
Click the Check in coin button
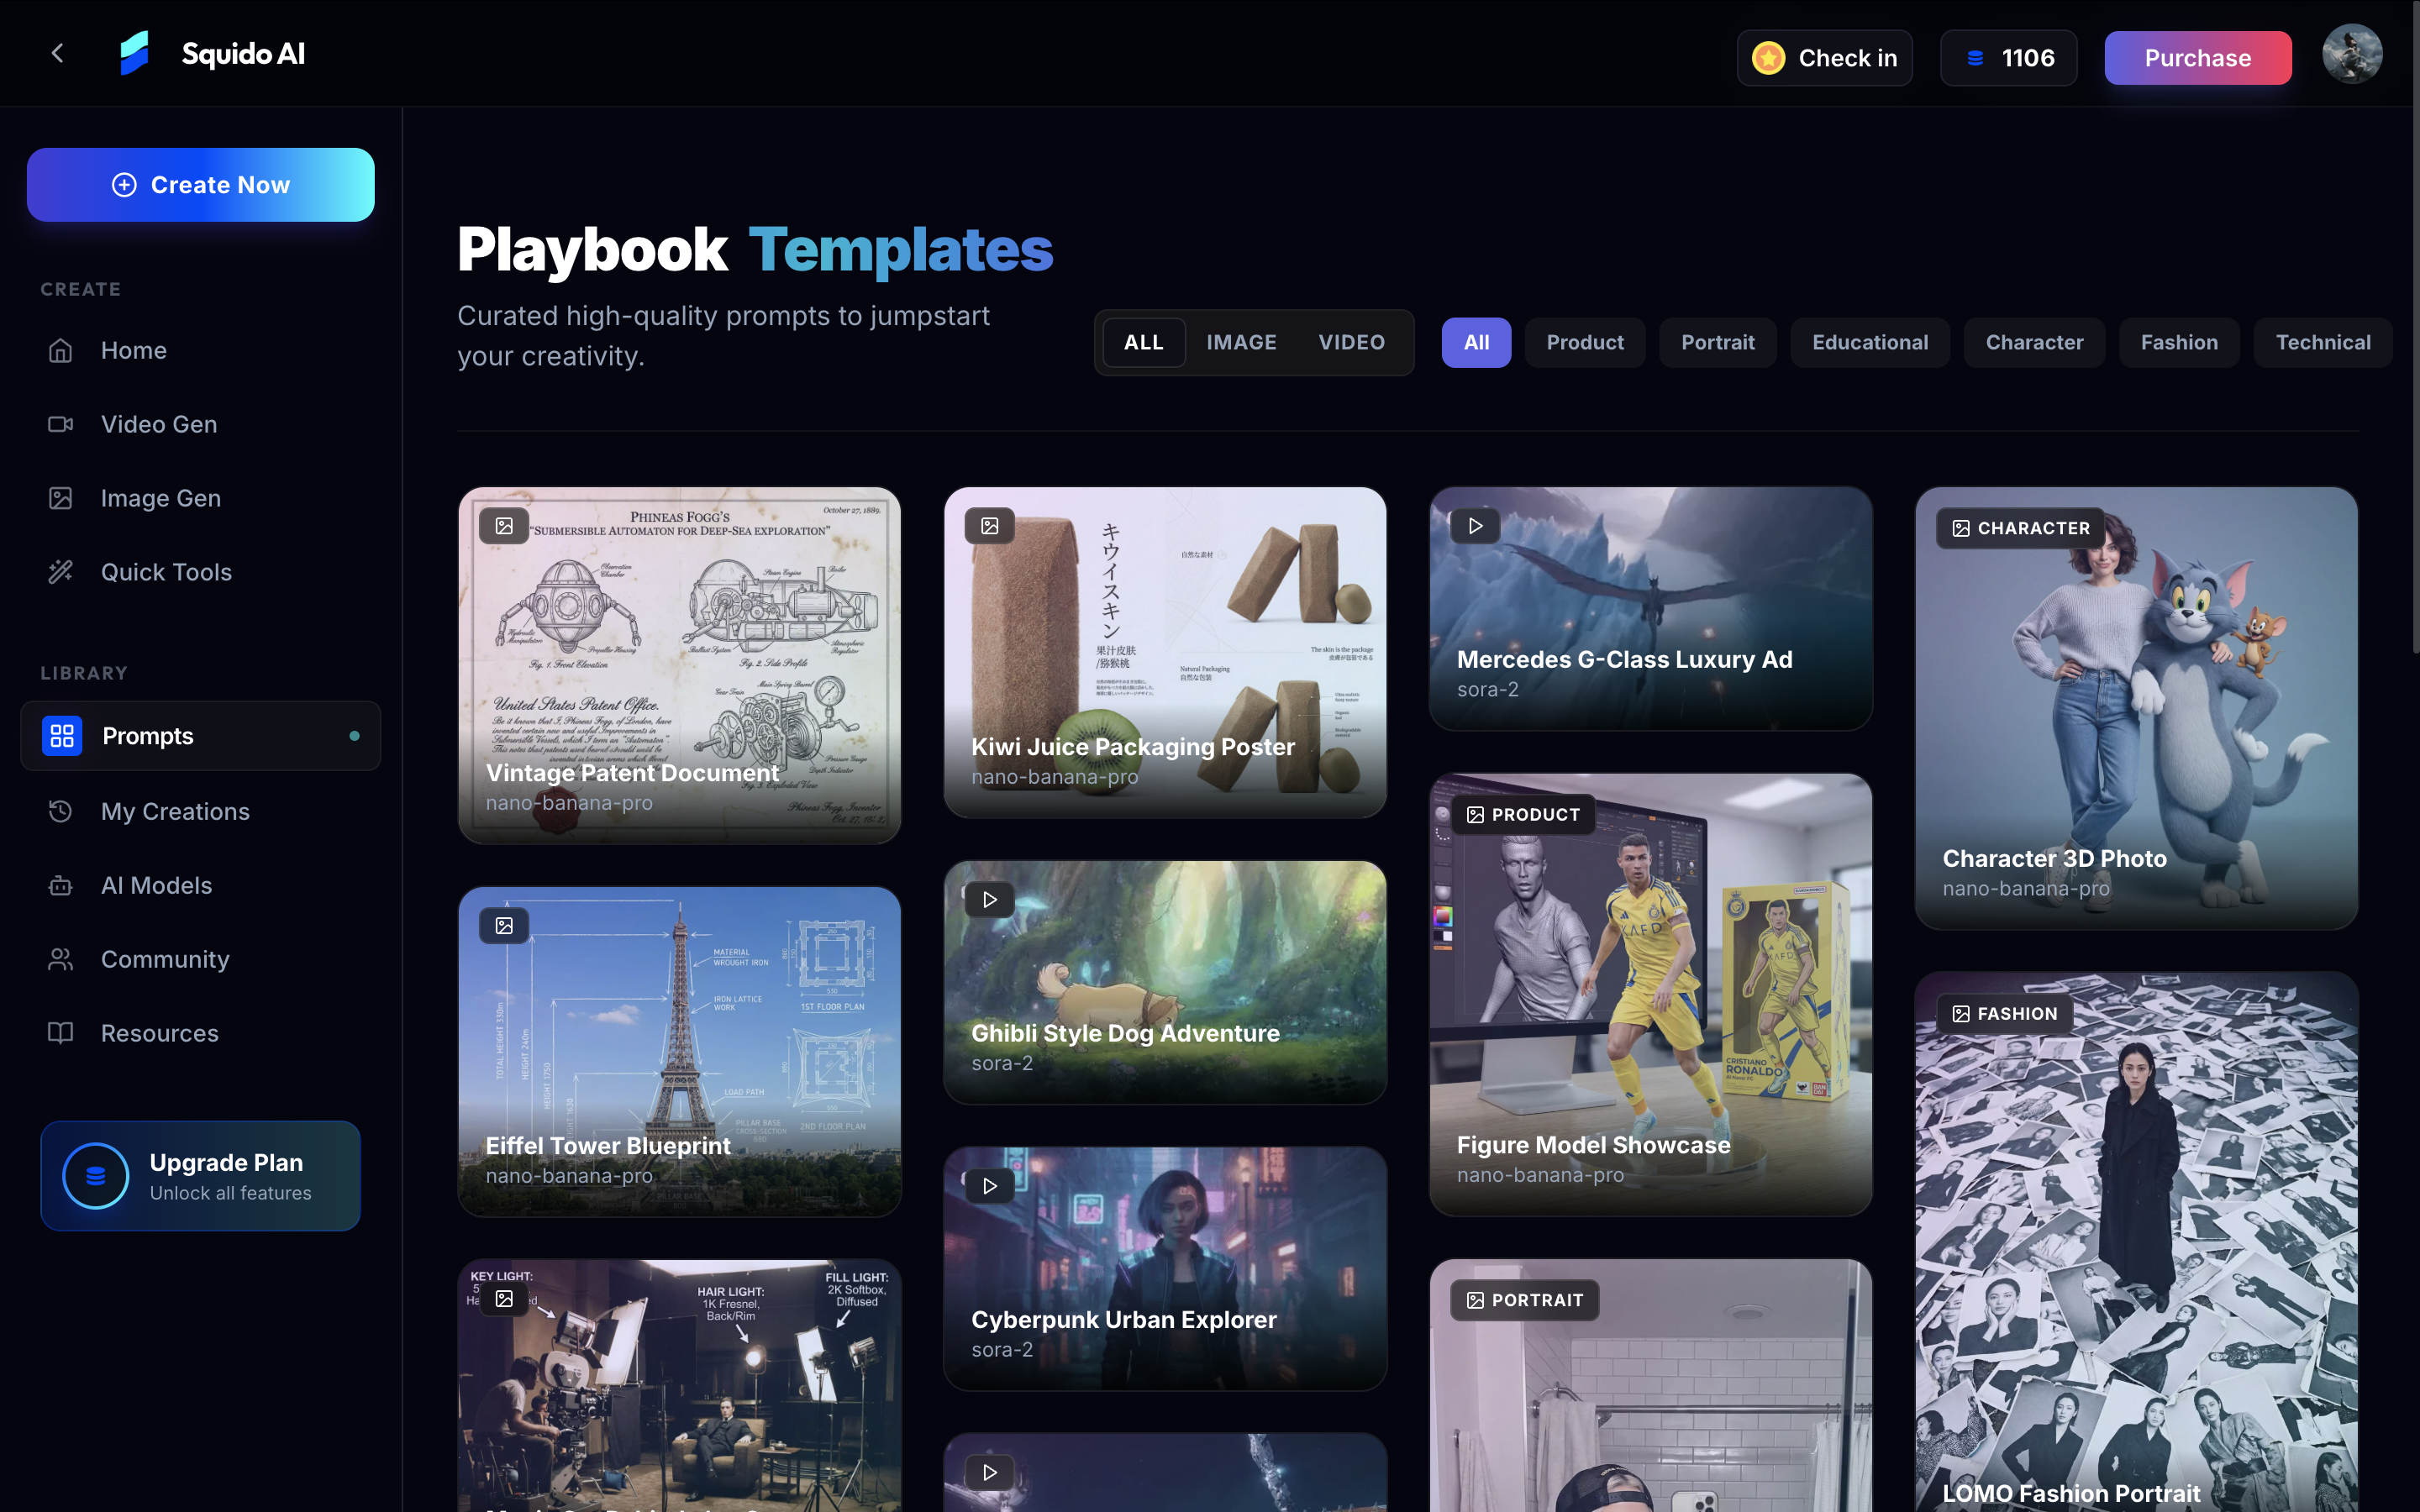1824,58
